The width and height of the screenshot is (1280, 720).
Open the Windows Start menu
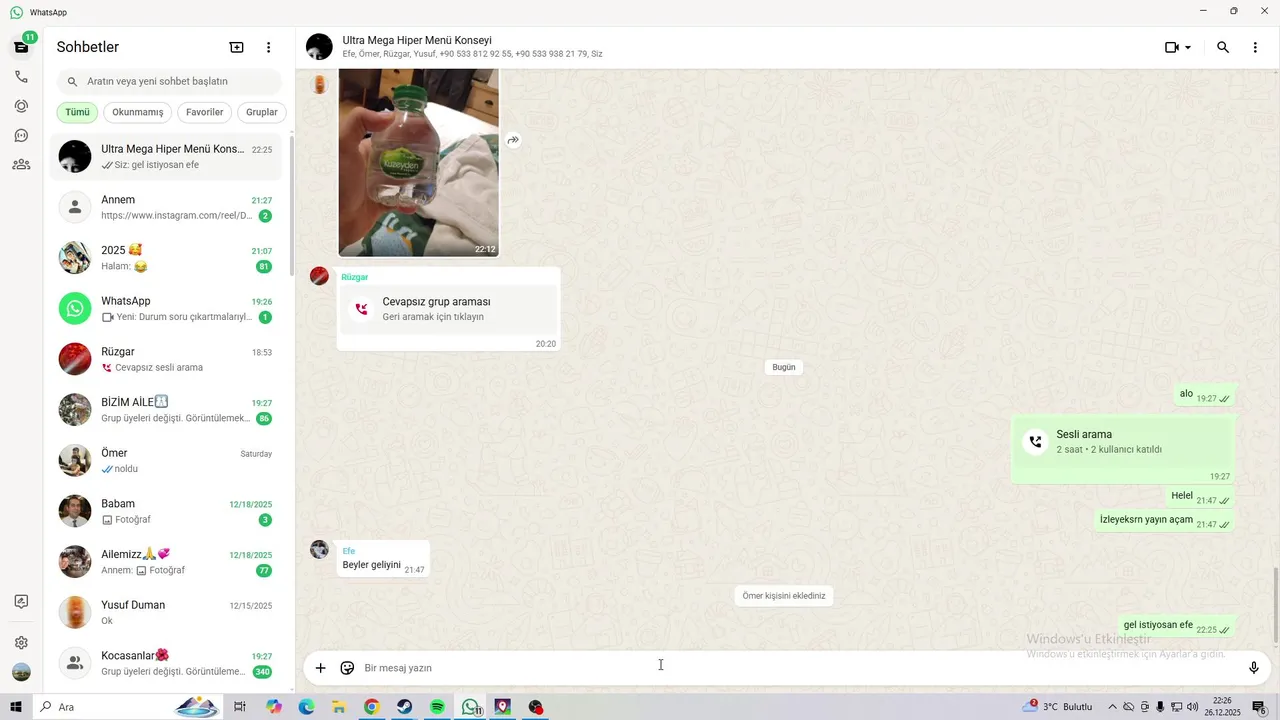pyautogui.click(x=16, y=707)
